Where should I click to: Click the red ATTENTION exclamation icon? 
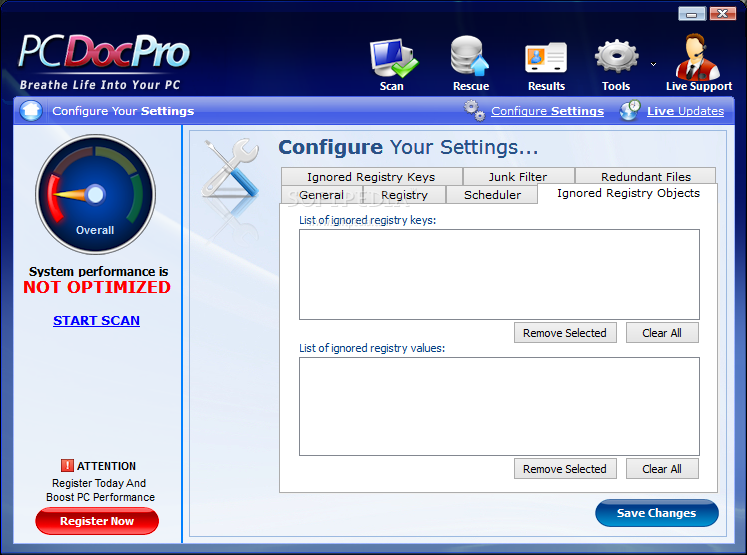coord(67,465)
